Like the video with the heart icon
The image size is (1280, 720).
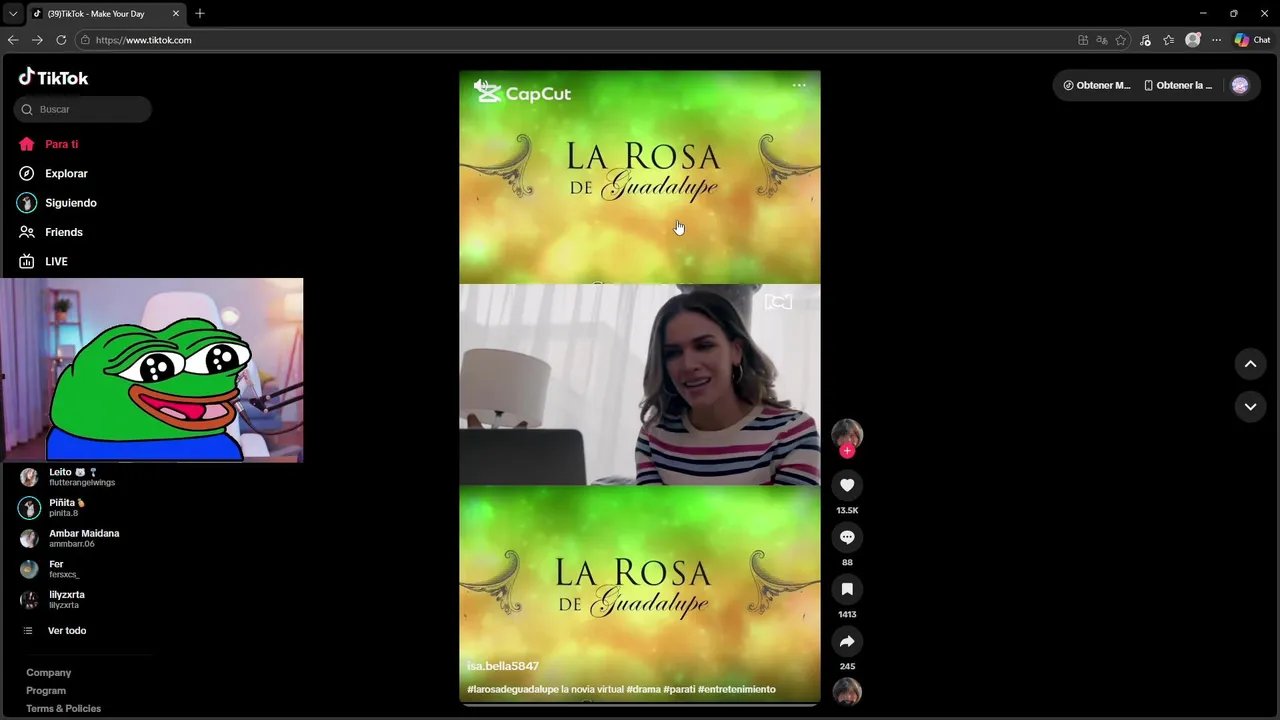coord(847,485)
